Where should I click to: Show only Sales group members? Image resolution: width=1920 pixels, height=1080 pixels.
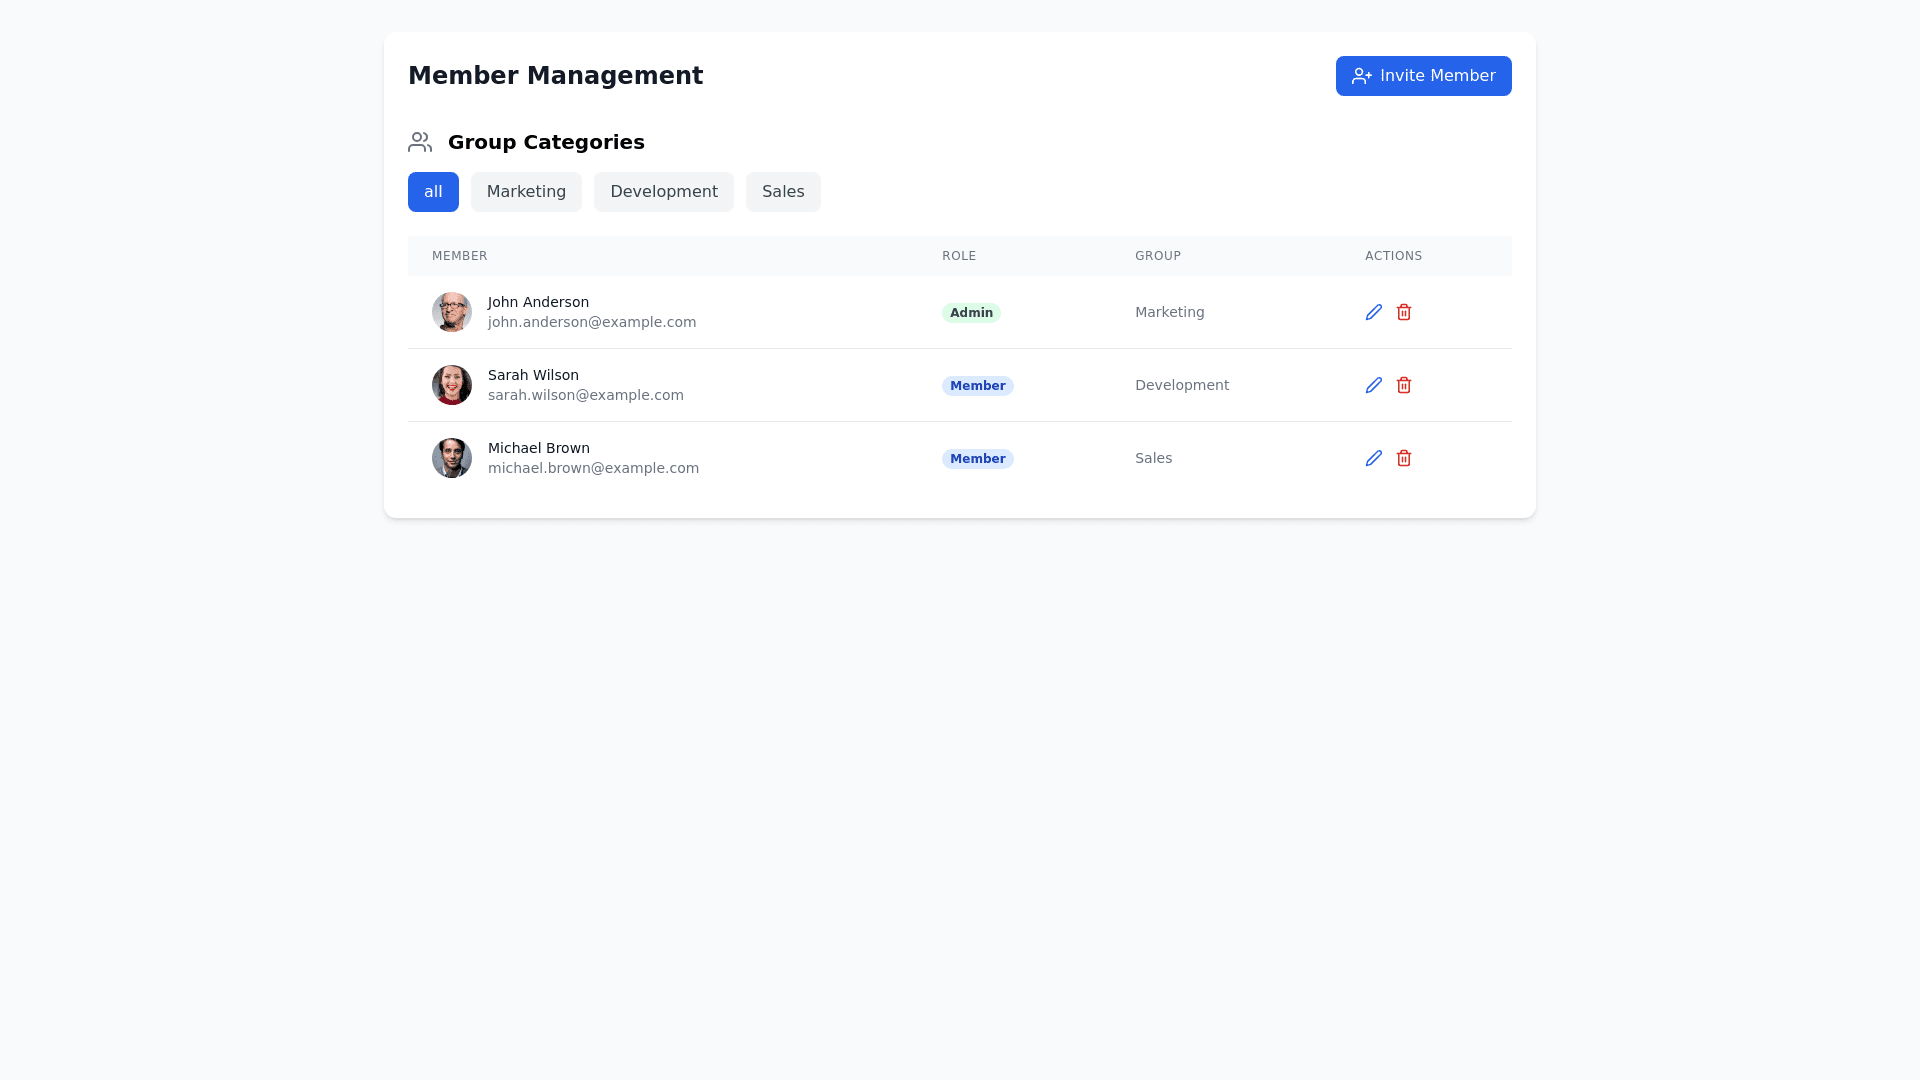coord(782,192)
